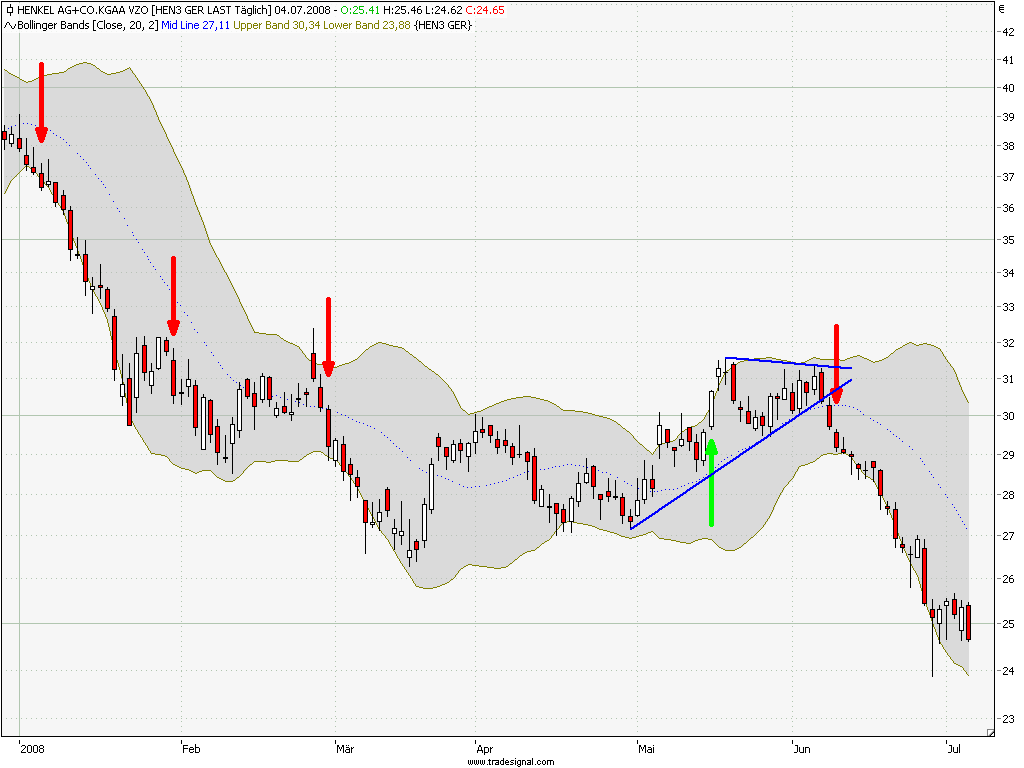
Task: Click the {HEN3 GER} symbol tag
Action: [443, 25]
